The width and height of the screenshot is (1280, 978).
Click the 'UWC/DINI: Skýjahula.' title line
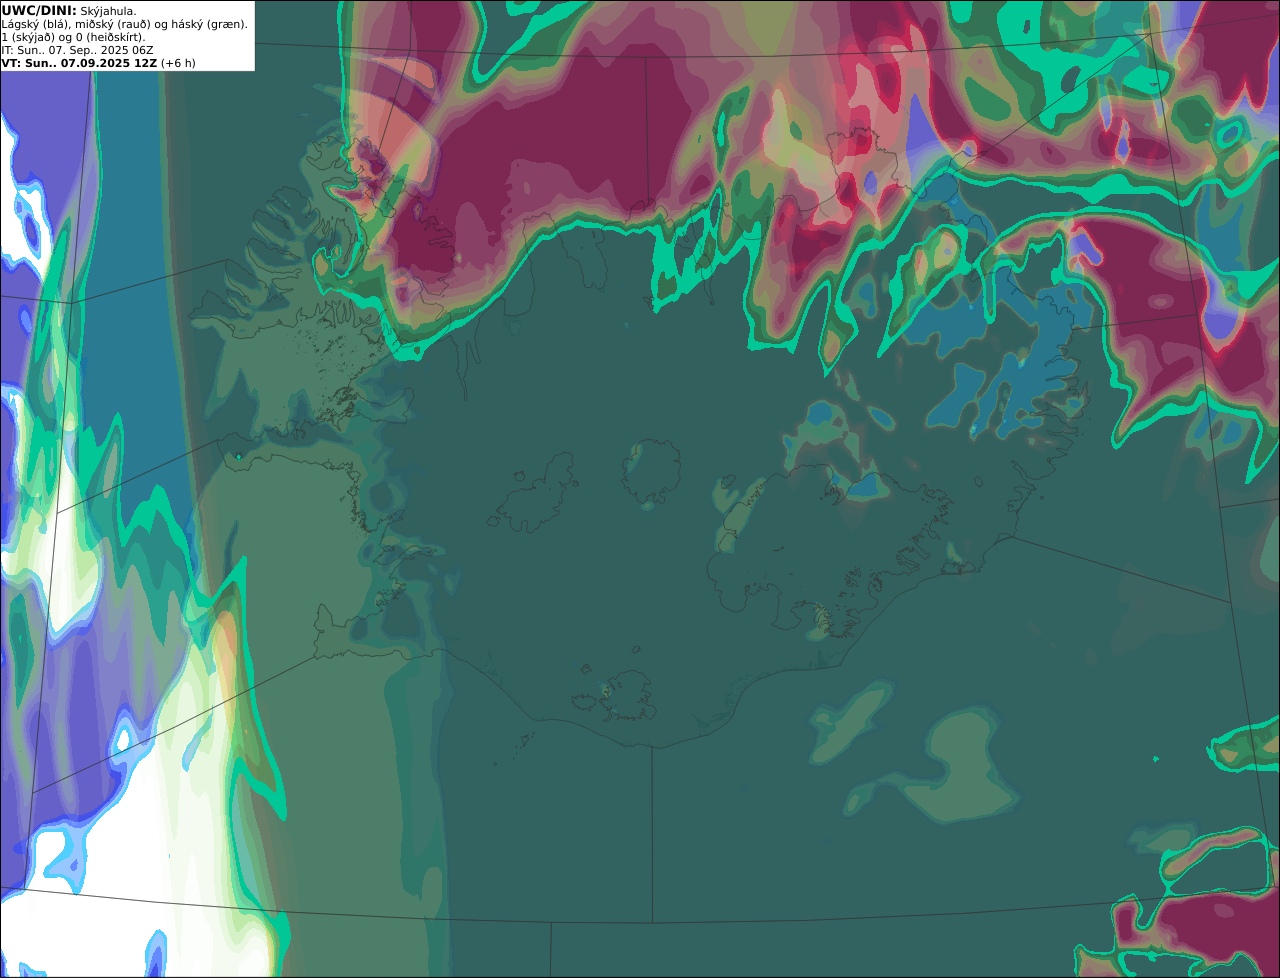coord(69,10)
